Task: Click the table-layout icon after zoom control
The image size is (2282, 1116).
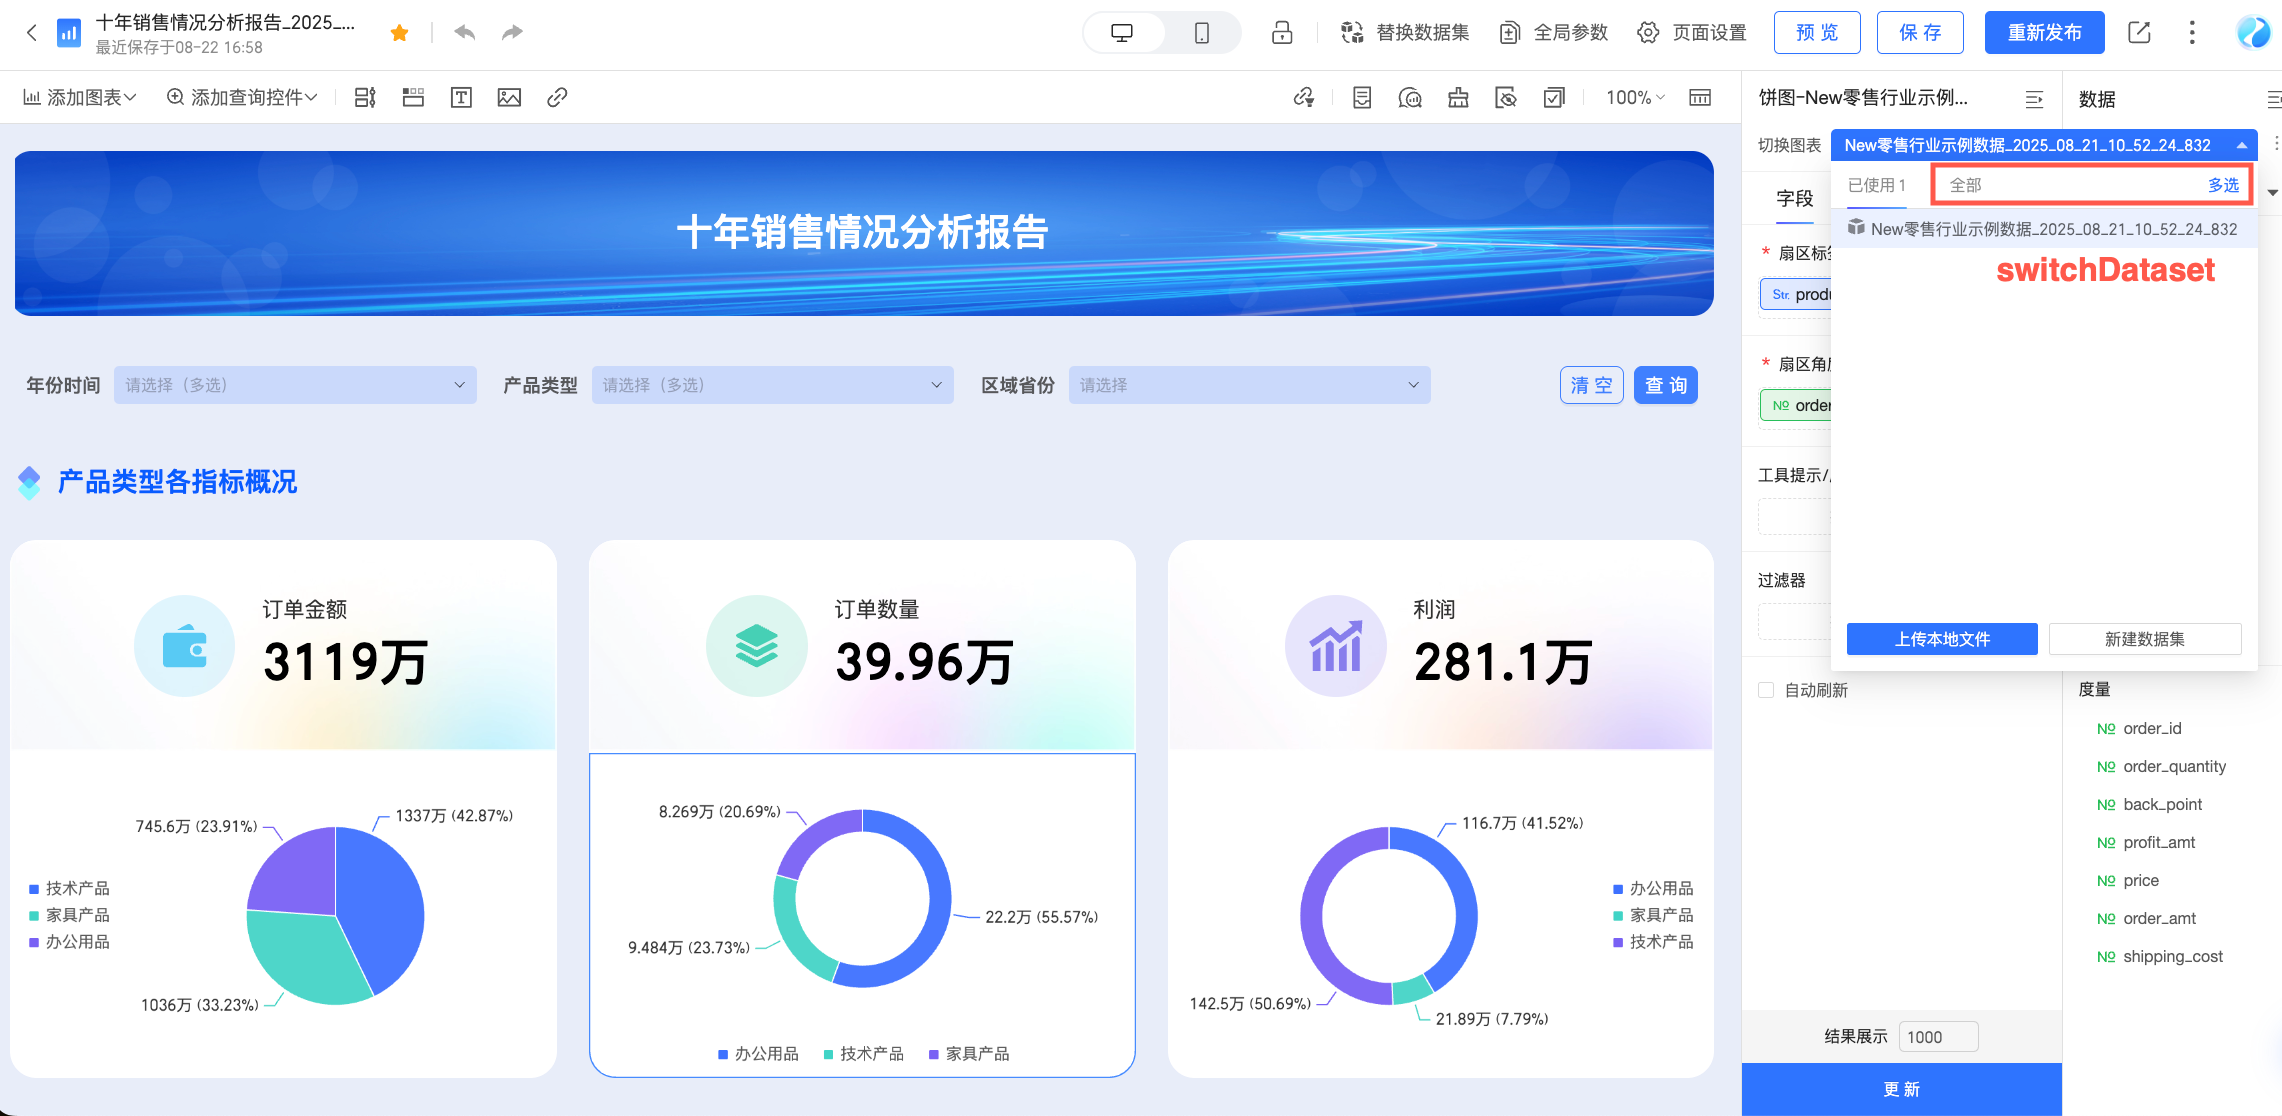Action: (1700, 97)
